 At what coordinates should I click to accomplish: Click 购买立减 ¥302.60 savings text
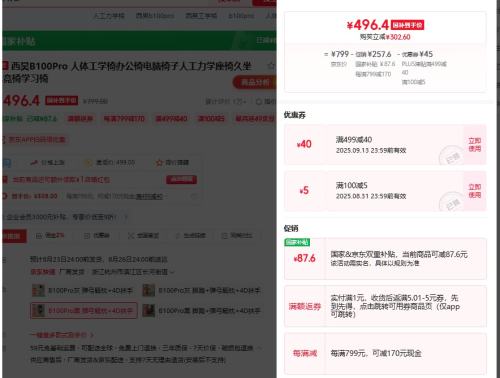[385, 37]
